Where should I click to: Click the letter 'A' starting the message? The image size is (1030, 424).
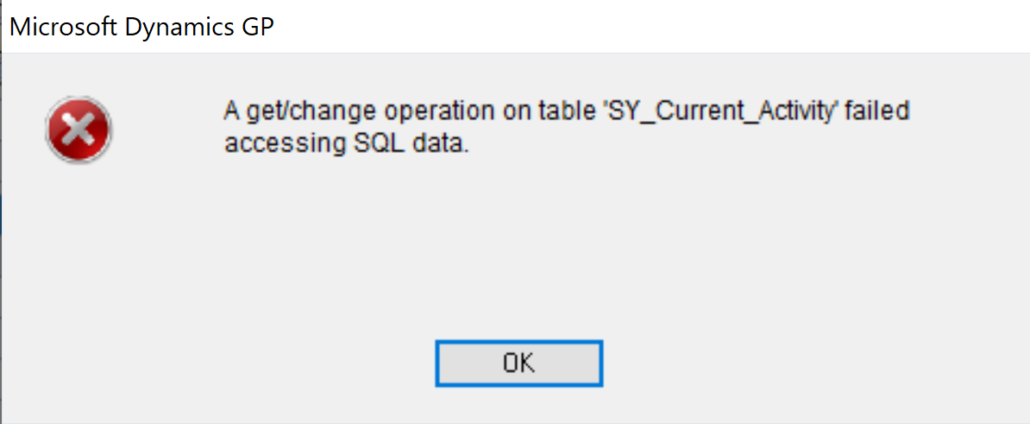click(232, 111)
